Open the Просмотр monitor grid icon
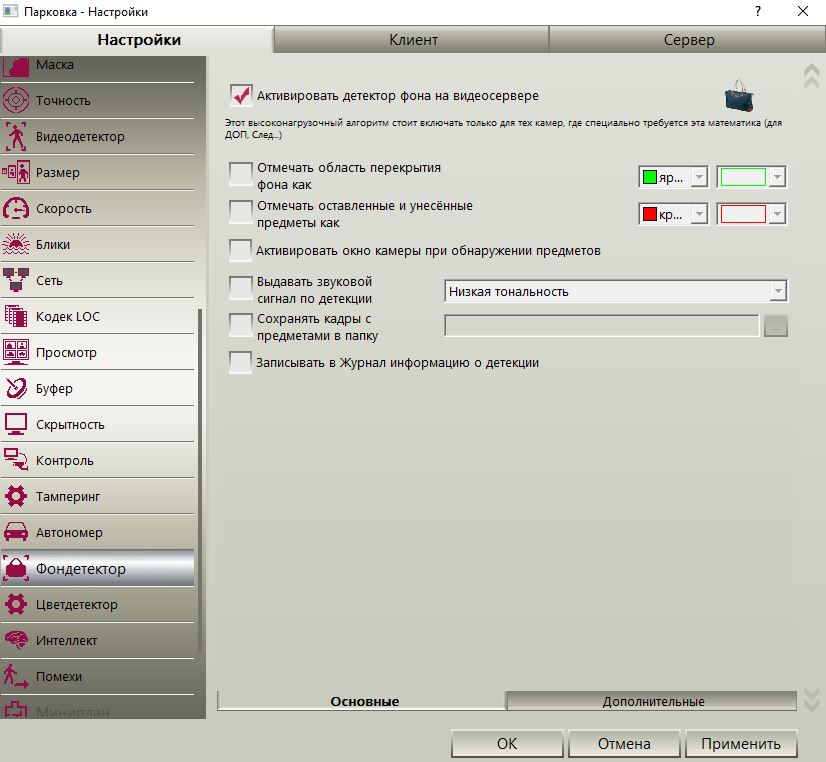826x762 pixels. [x=16, y=352]
